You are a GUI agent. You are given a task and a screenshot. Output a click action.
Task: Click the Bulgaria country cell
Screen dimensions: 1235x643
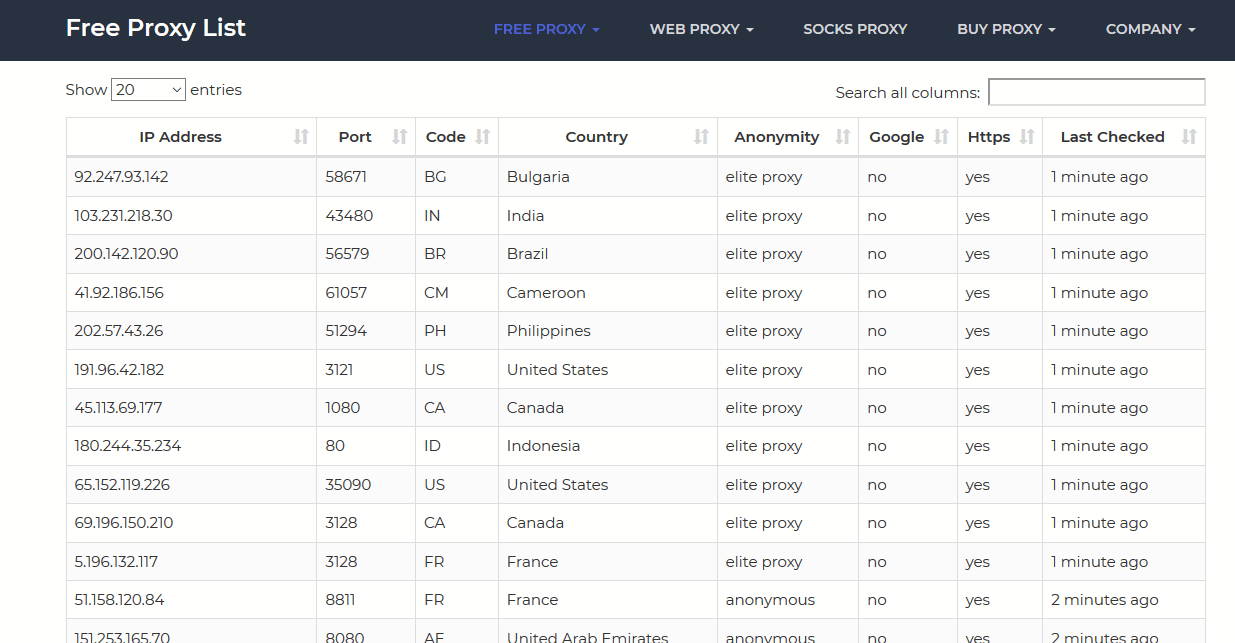(538, 176)
